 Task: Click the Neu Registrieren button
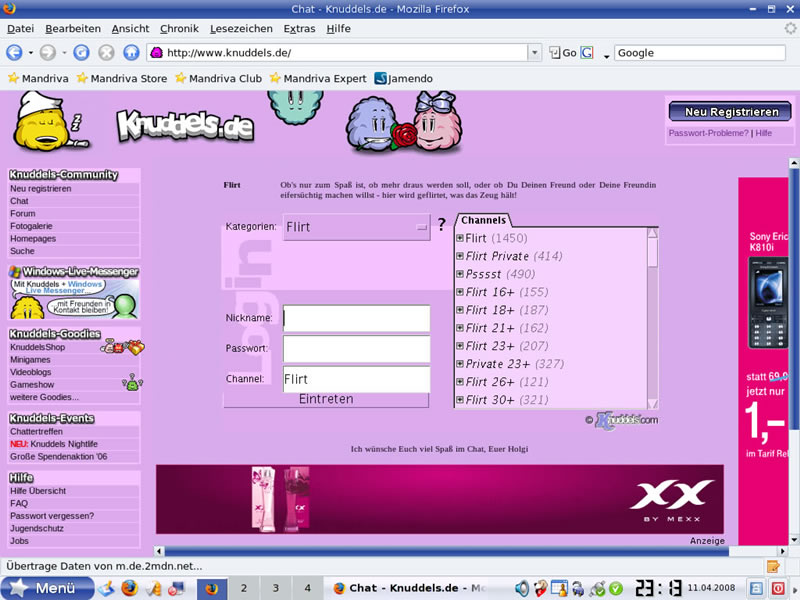coord(730,112)
